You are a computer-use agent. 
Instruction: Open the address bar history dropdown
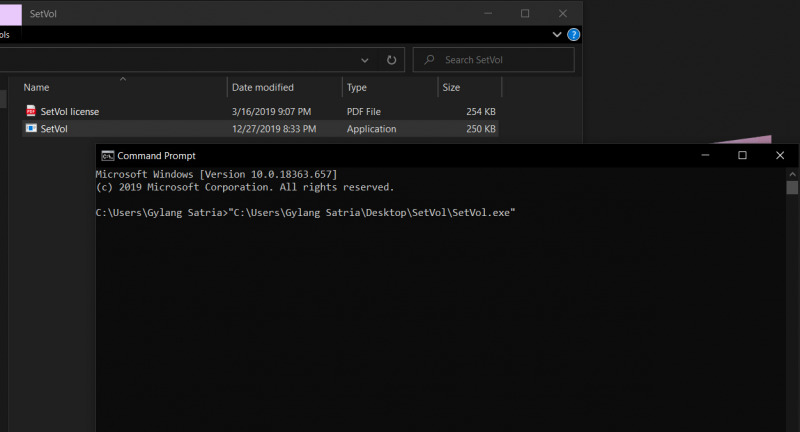click(x=365, y=60)
